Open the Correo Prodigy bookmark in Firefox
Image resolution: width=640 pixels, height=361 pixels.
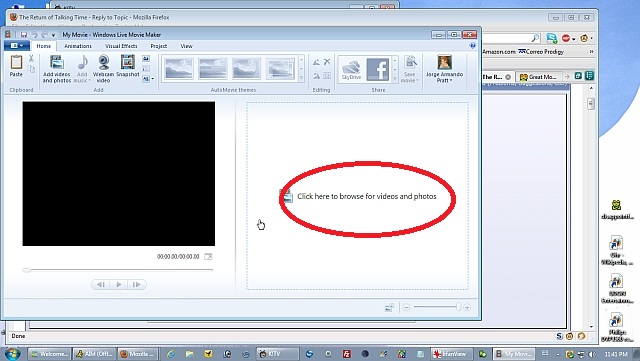click(541, 52)
